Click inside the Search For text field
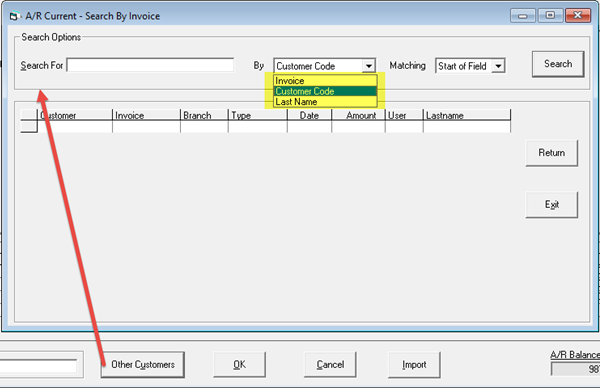The height and width of the screenshot is (388, 600). click(x=150, y=65)
